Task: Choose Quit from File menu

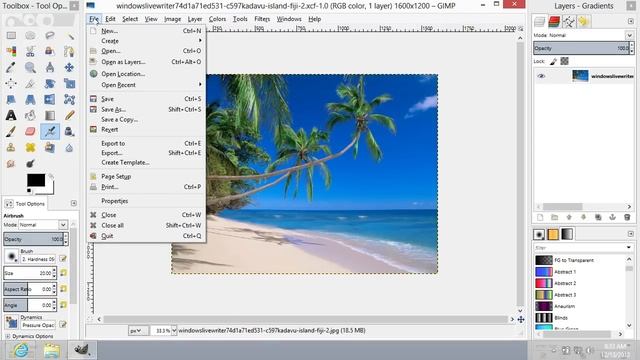Action: 146,236
